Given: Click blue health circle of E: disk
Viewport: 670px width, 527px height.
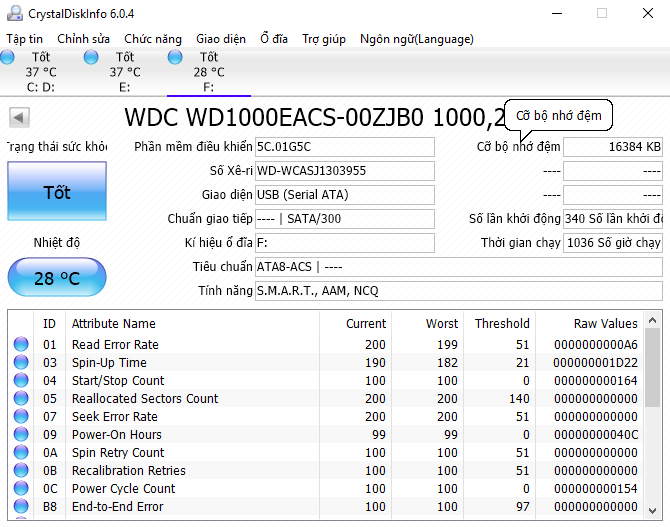Looking at the screenshot, I should tap(91, 57).
